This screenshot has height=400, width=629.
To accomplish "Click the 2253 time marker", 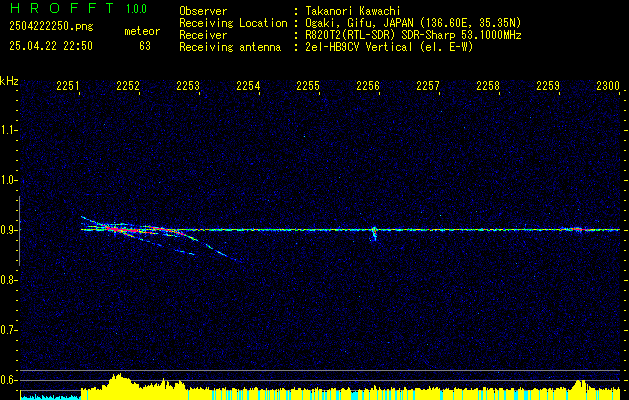I will click(188, 85).
